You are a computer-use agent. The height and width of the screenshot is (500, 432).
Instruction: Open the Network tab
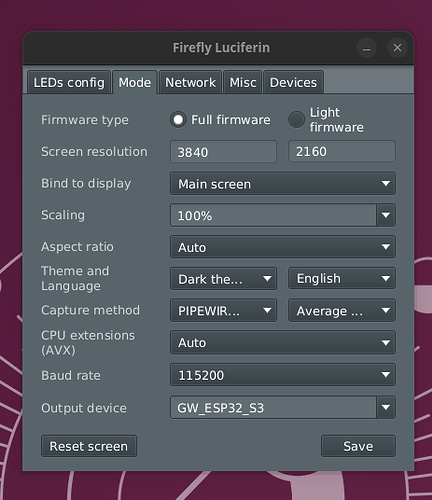[190, 82]
